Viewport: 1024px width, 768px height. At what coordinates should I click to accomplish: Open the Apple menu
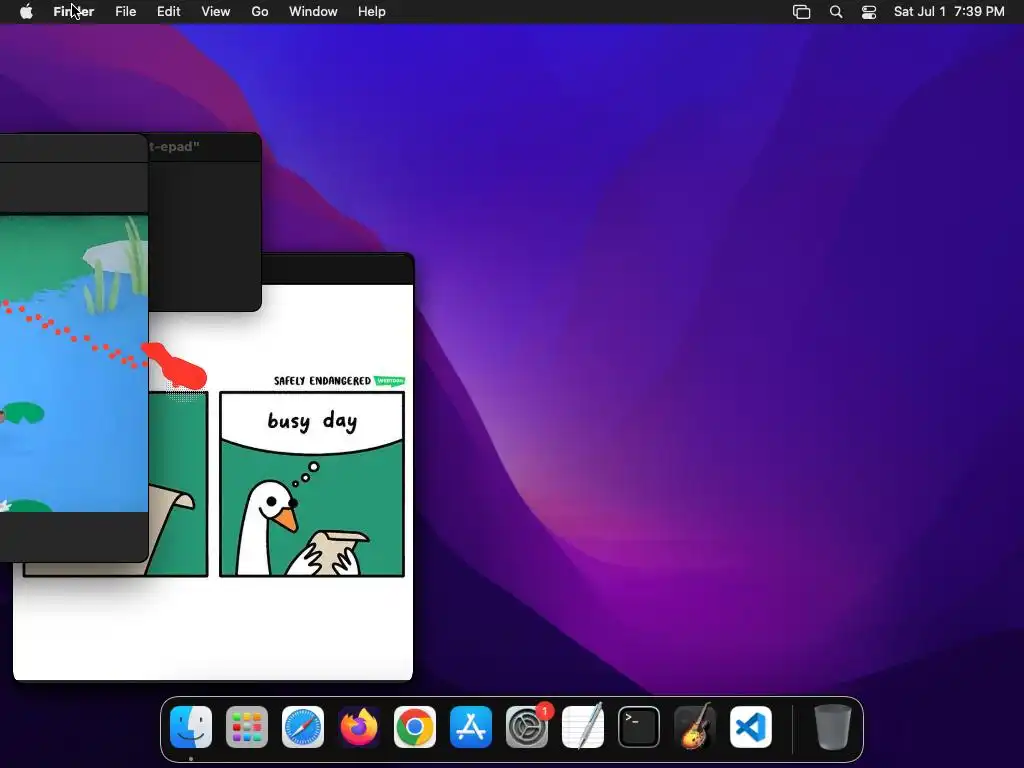coord(26,12)
